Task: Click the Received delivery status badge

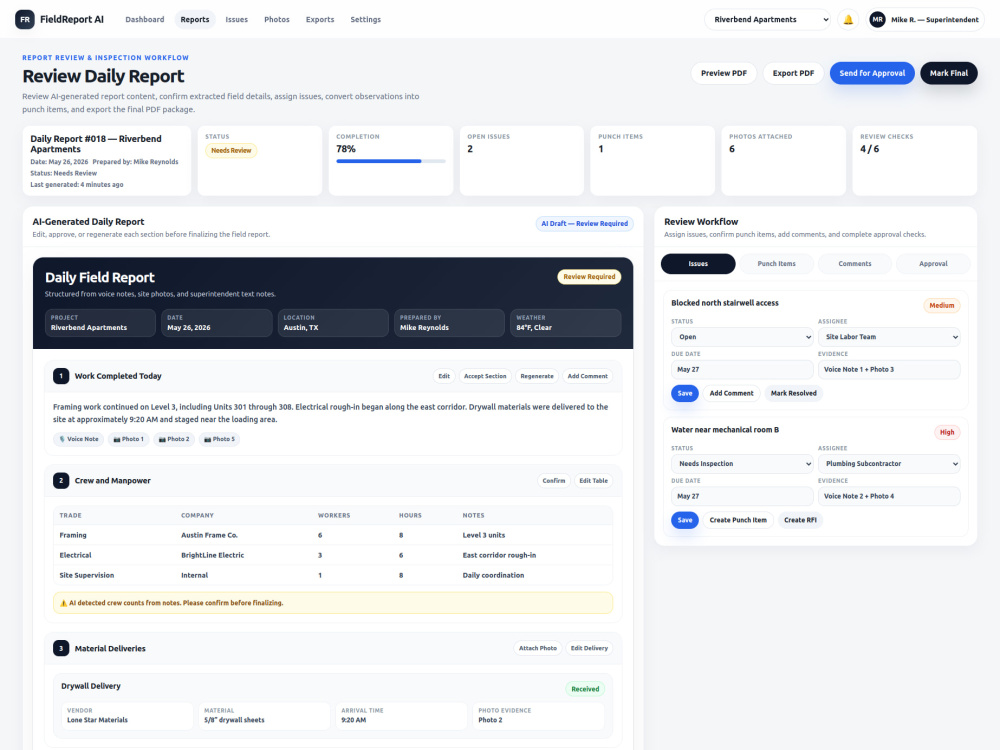Action: pos(585,689)
